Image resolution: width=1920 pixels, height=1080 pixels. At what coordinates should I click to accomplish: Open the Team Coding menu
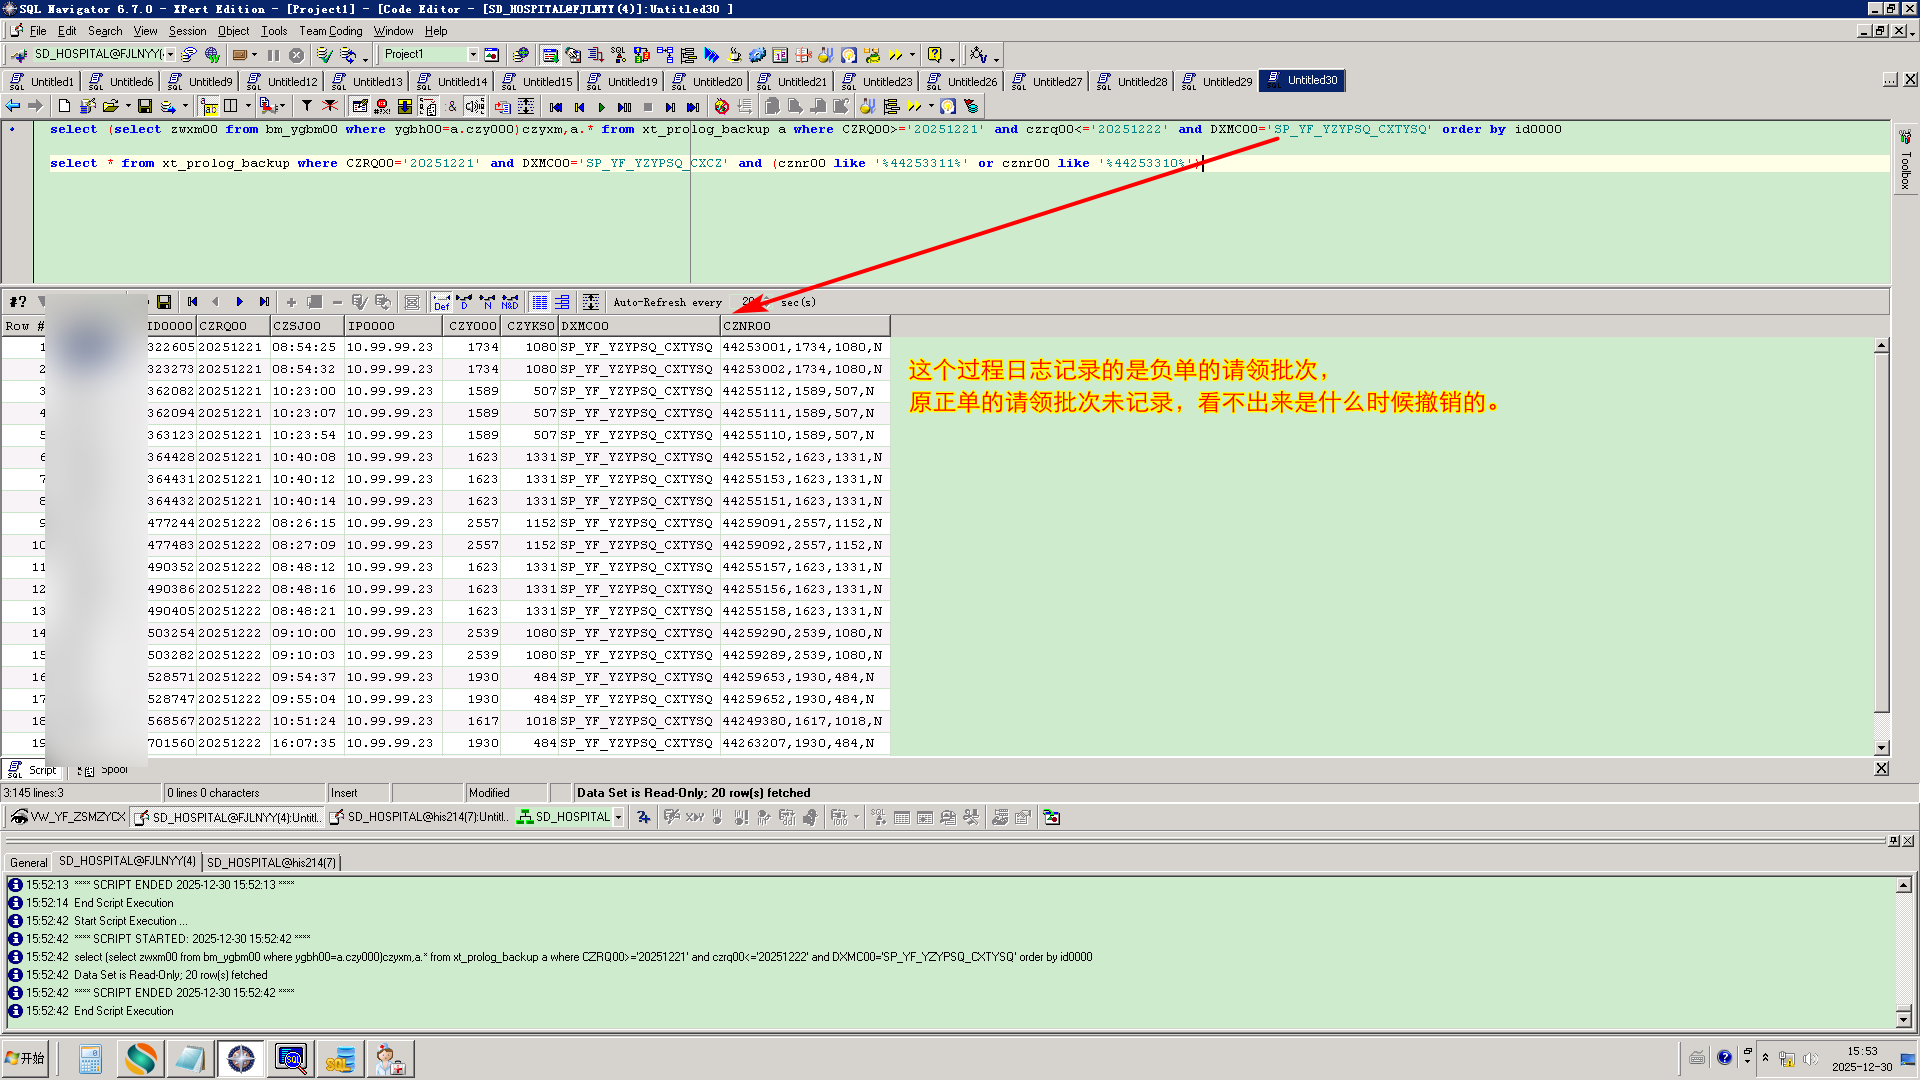click(330, 31)
